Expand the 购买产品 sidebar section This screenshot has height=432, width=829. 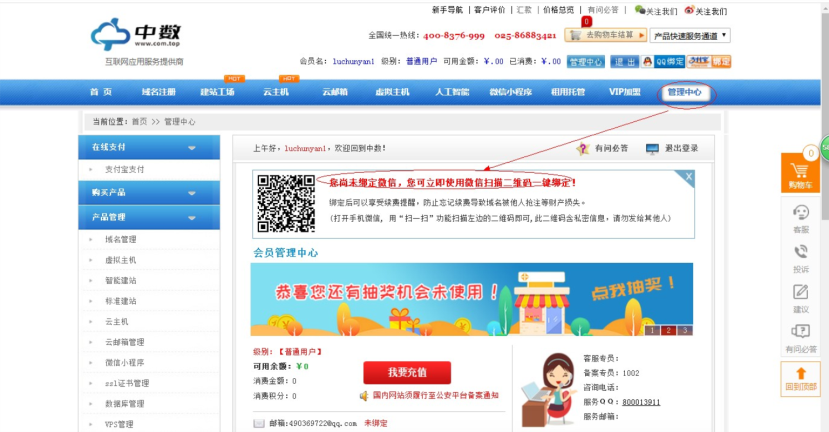pyautogui.click(x=191, y=192)
